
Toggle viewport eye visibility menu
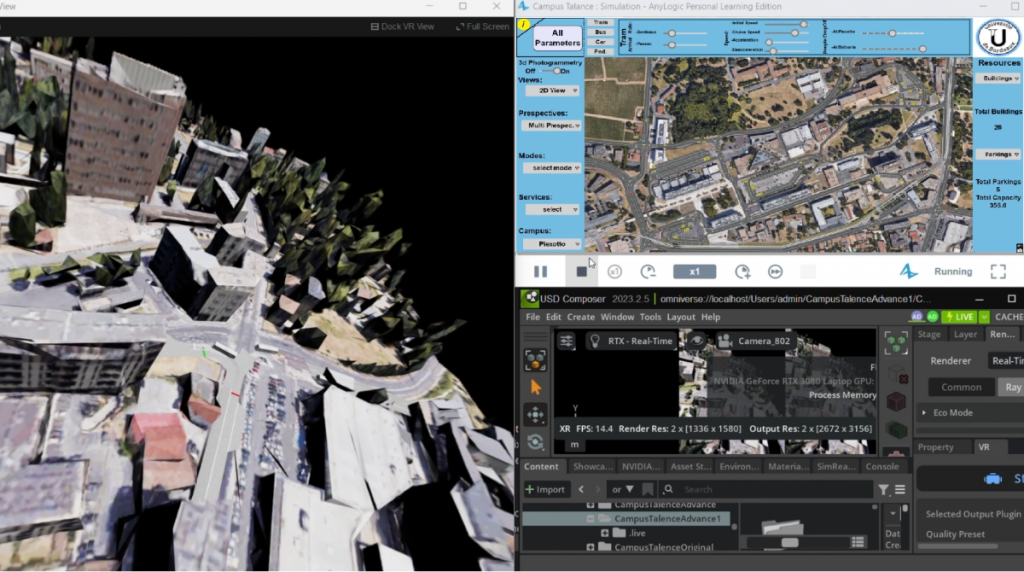tap(697, 341)
